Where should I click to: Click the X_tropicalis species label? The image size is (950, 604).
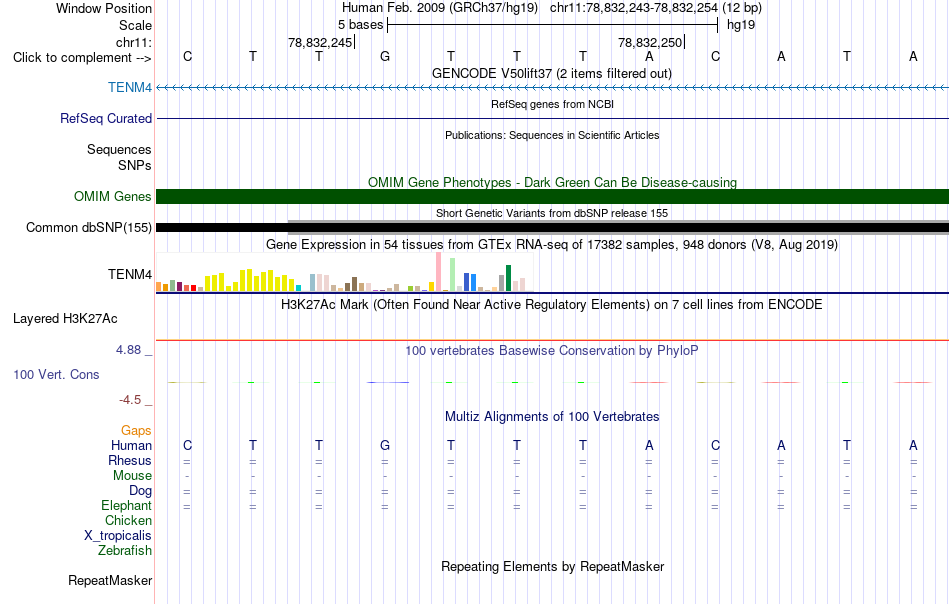[x=118, y=536]
